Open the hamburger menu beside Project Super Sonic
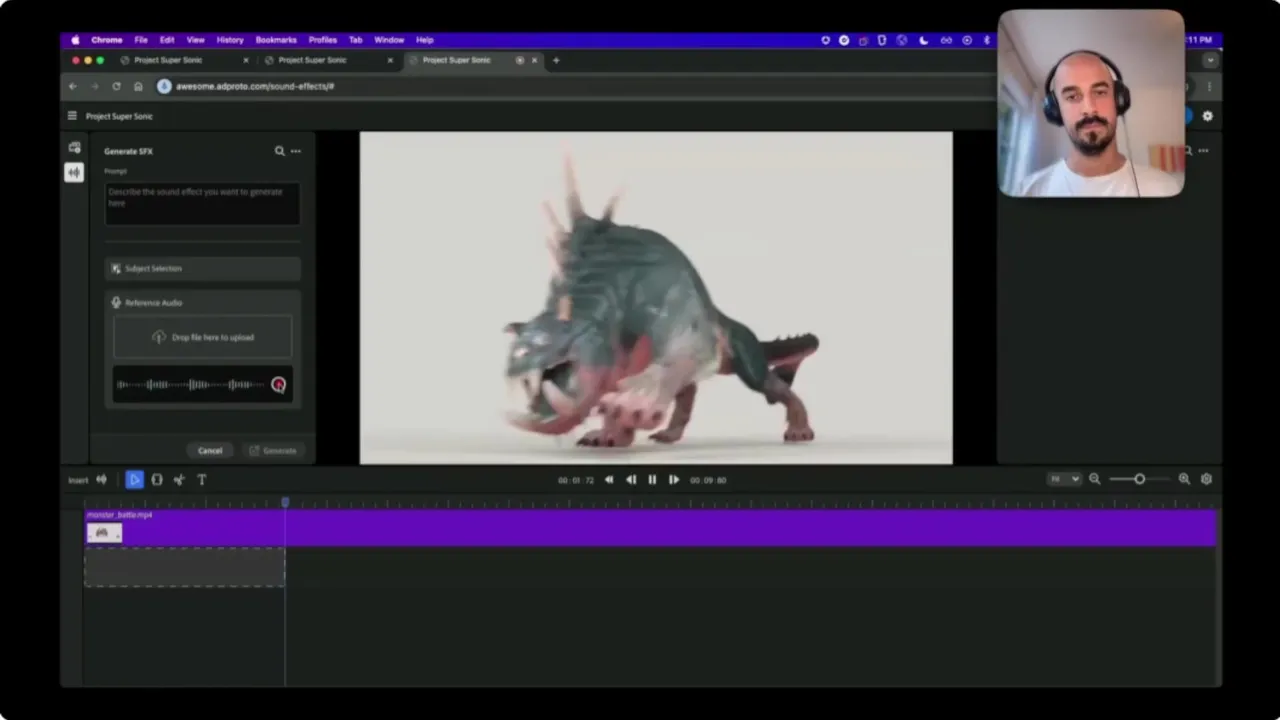This screenshot has height=720, width=1280. [x=72, y=116]
